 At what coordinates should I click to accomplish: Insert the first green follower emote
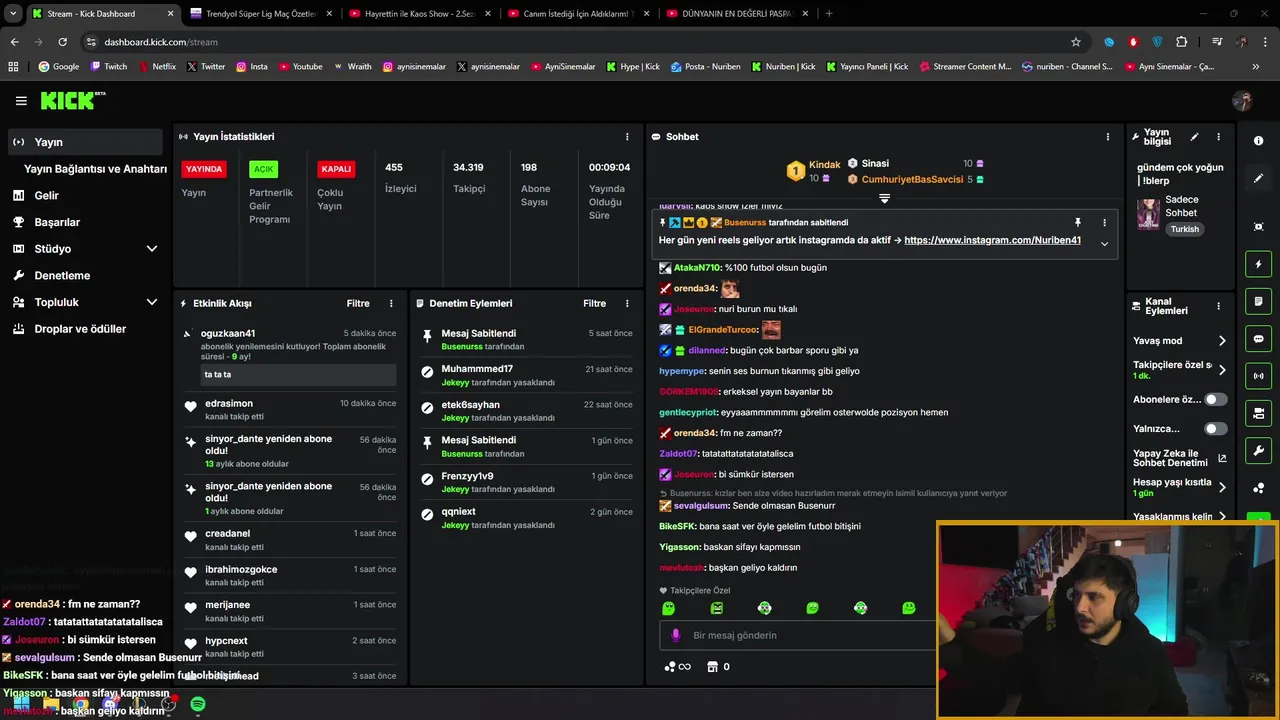pos(669,608)
